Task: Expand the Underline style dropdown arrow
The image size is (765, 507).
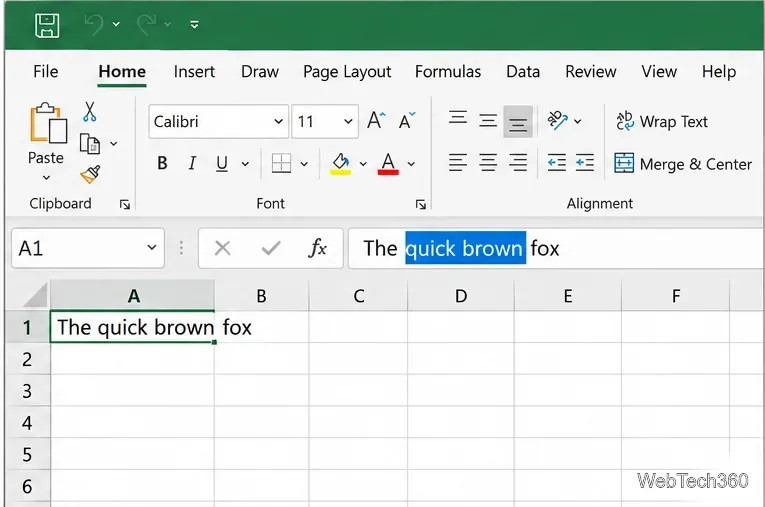Action: coord(245,164)
